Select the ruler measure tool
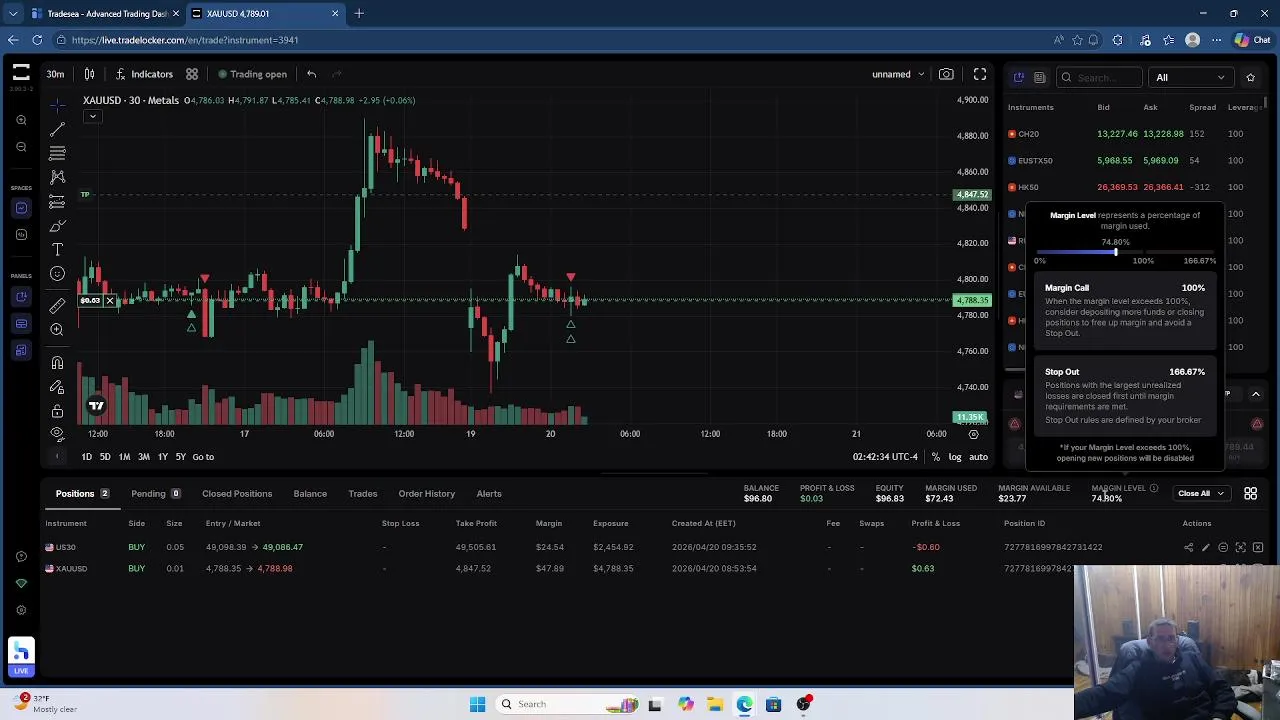This screenshot has width=1280, height=720. [x=57, y=305]
